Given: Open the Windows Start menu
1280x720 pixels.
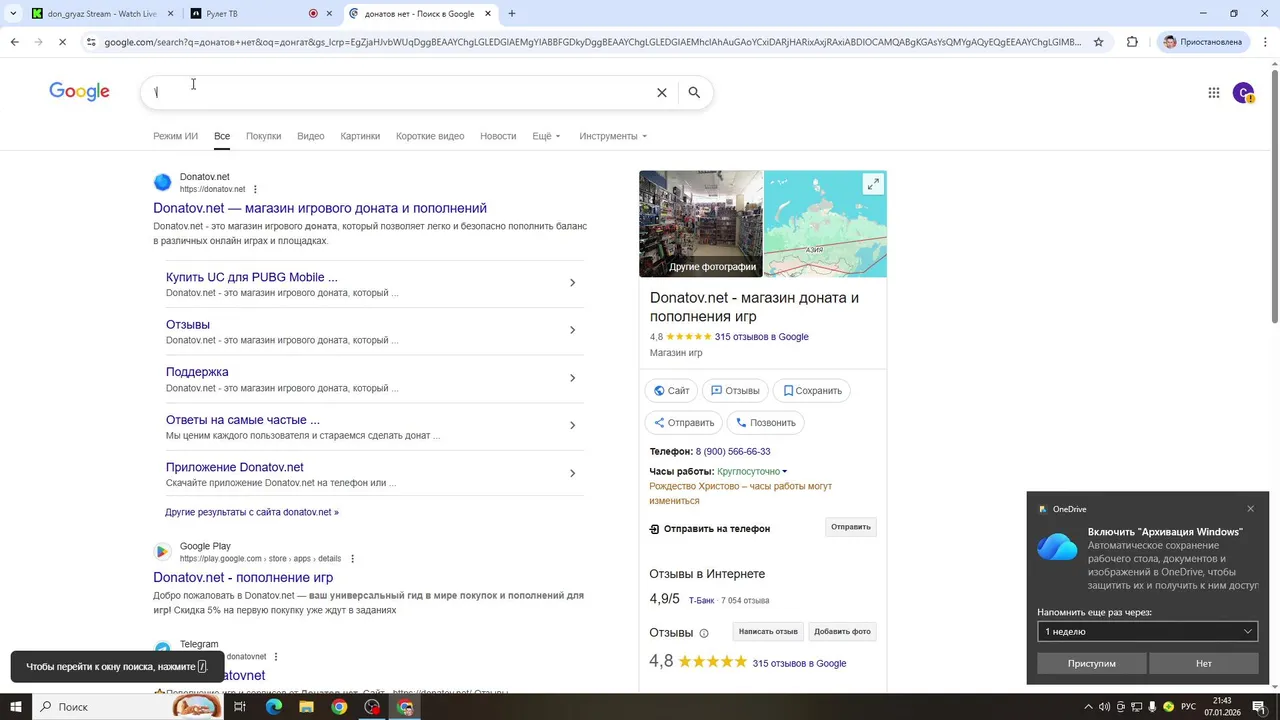Looking at the screenshot, I should [x=16, y=707].
